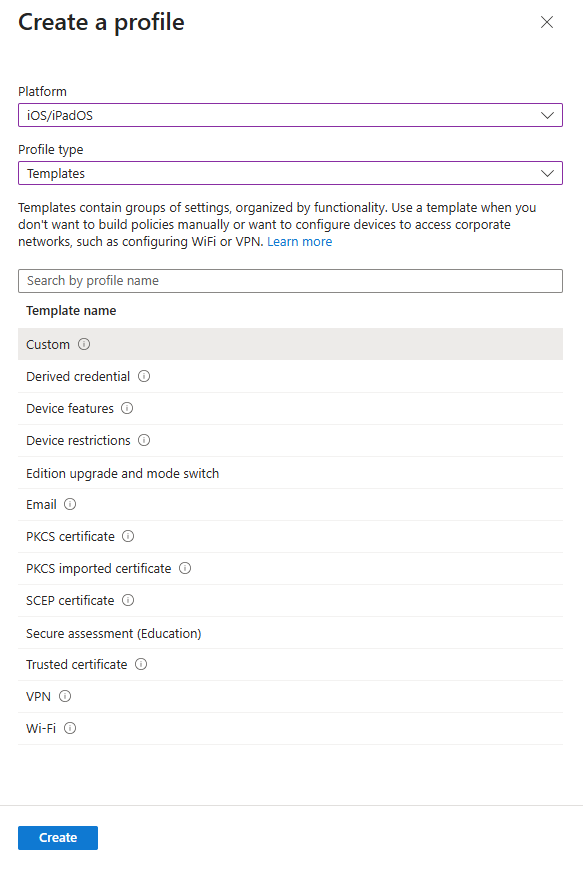583x875 pixels.
Task: Click the PKCS certificate info icon
Action: 127,536
